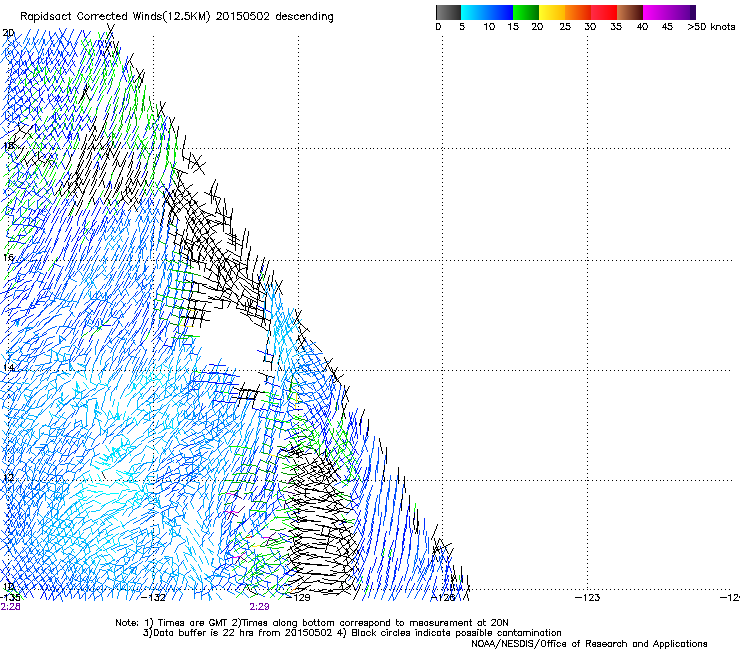The width and height of the screenshot is (740, 650).
Task: Click the yellow 20-25 knots legend color
Action: (552, 12)
